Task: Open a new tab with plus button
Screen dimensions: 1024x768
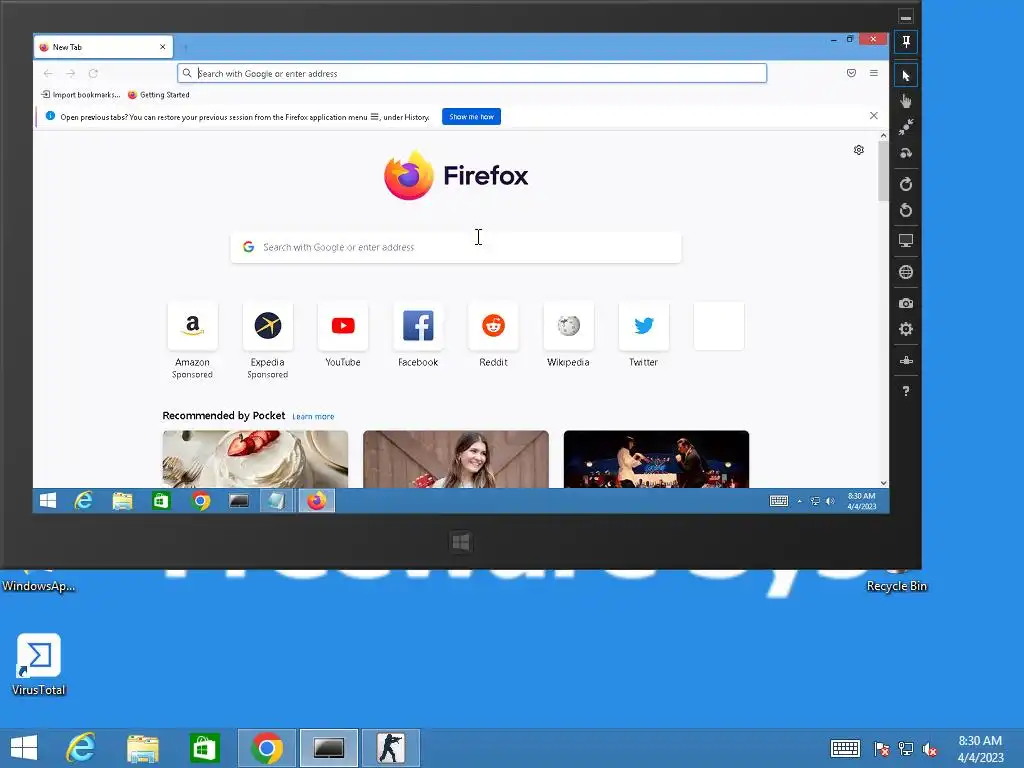Action: coord(186,47)
